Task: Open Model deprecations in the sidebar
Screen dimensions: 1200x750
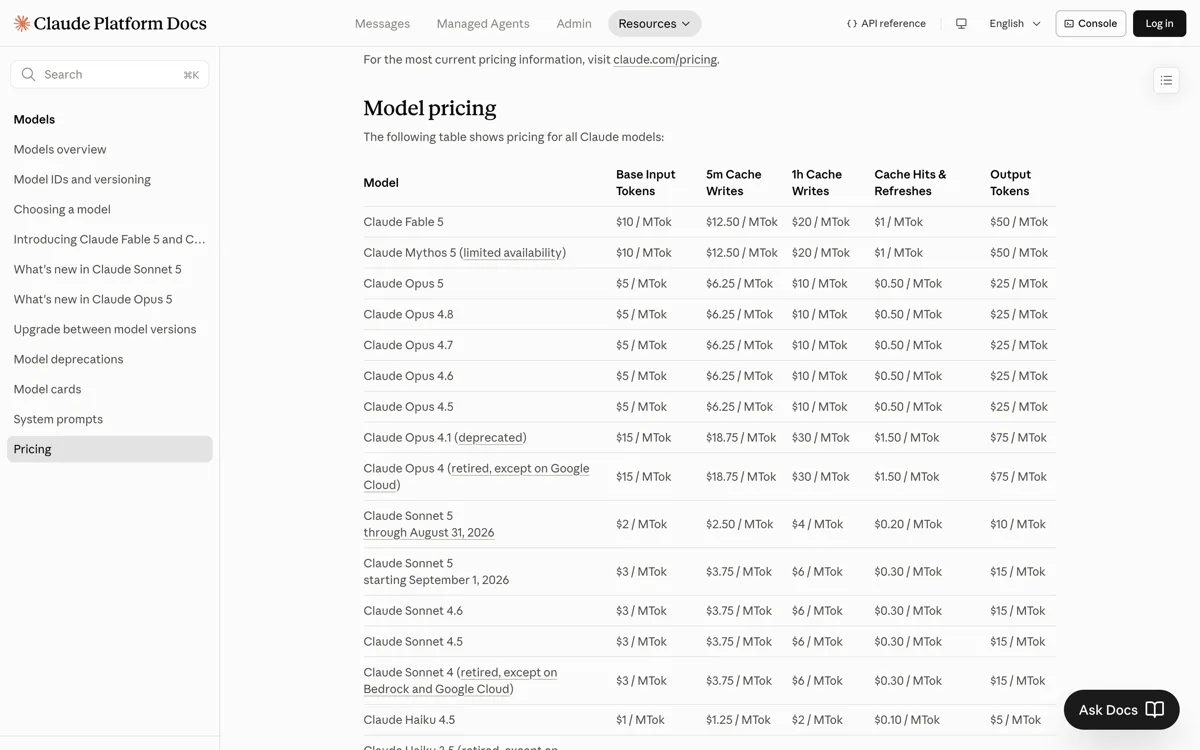Action: [x=68, y=359]
